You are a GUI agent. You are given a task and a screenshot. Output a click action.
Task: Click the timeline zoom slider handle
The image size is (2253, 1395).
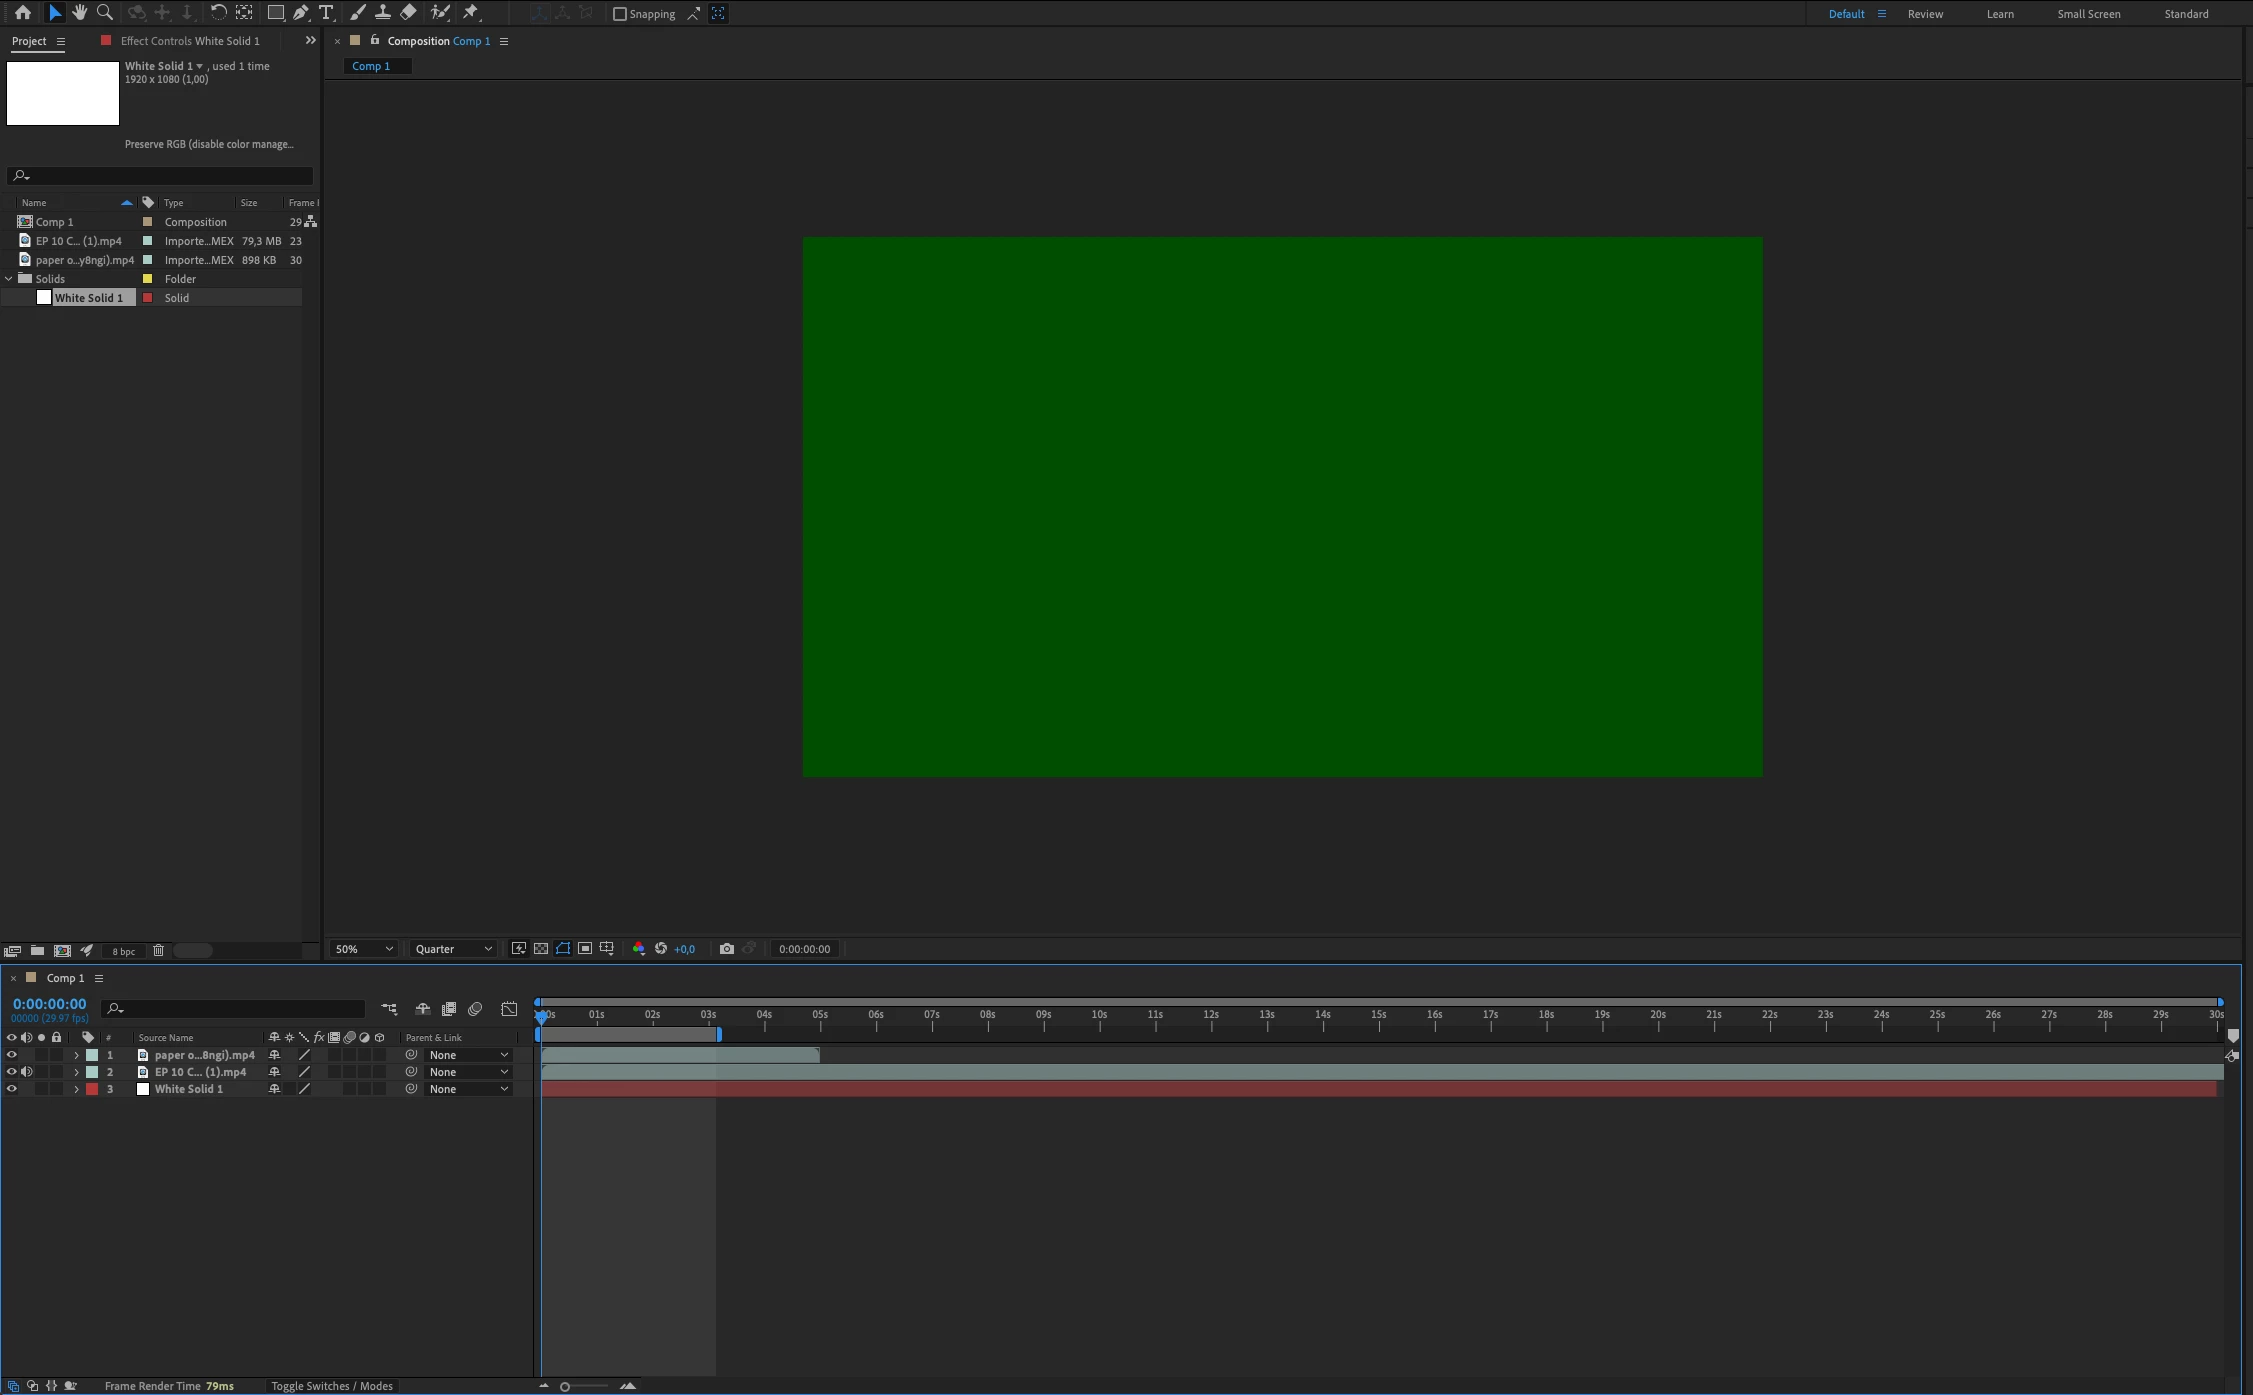coord(565,1386)
